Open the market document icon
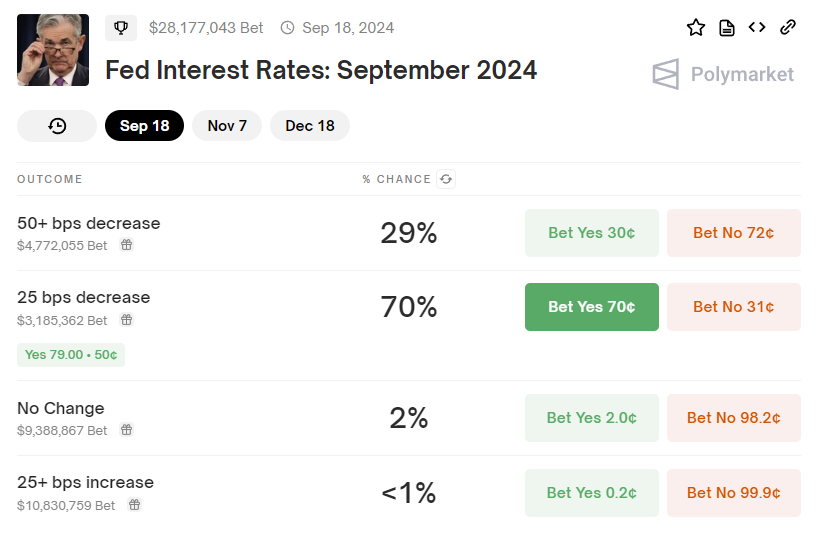Screen dimensions: 818x546 pyautogui.click(x=727, y=28)
